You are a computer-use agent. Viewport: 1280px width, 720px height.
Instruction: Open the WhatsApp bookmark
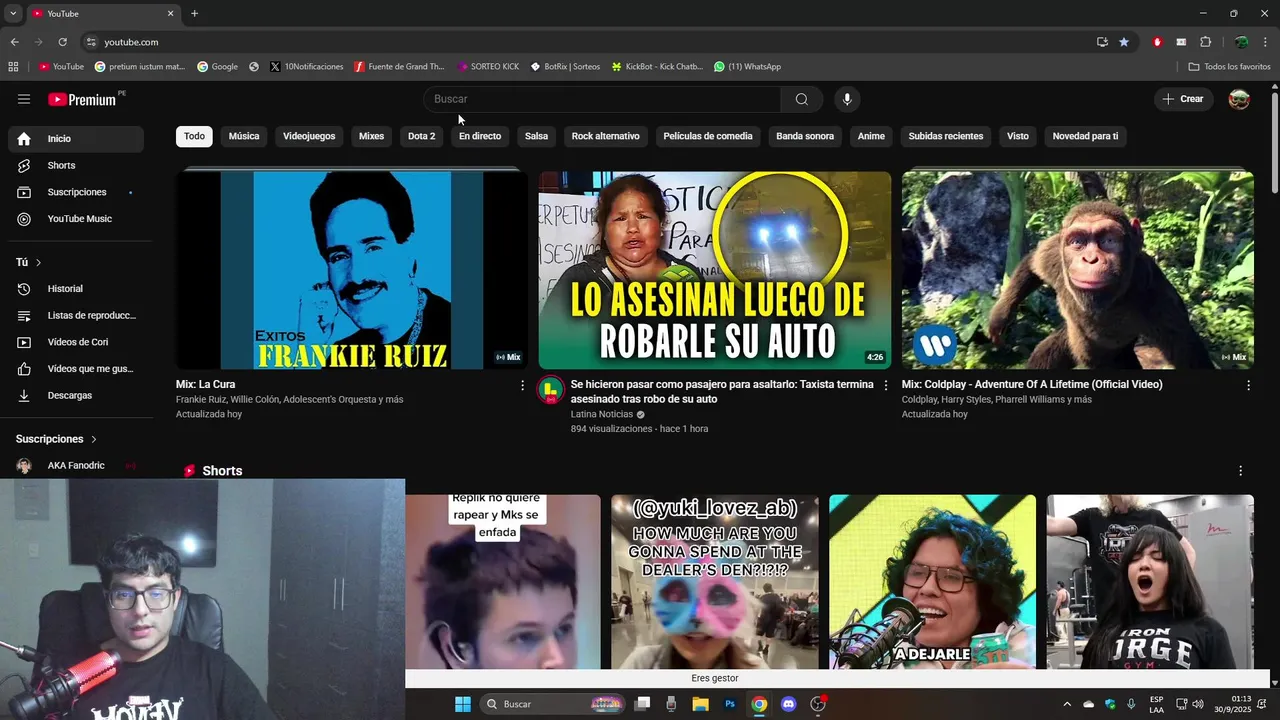[747, 67]
